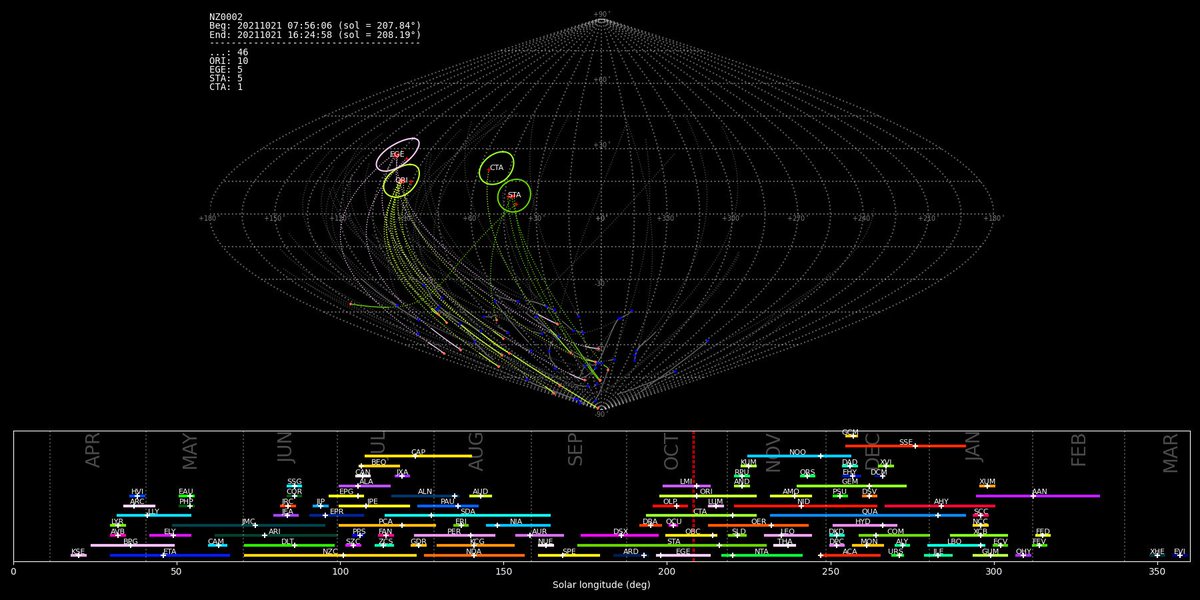Click the QUA shower label in the timeline
The image size is (1200, 600).
pyautogui.click(x=870, y=511)
